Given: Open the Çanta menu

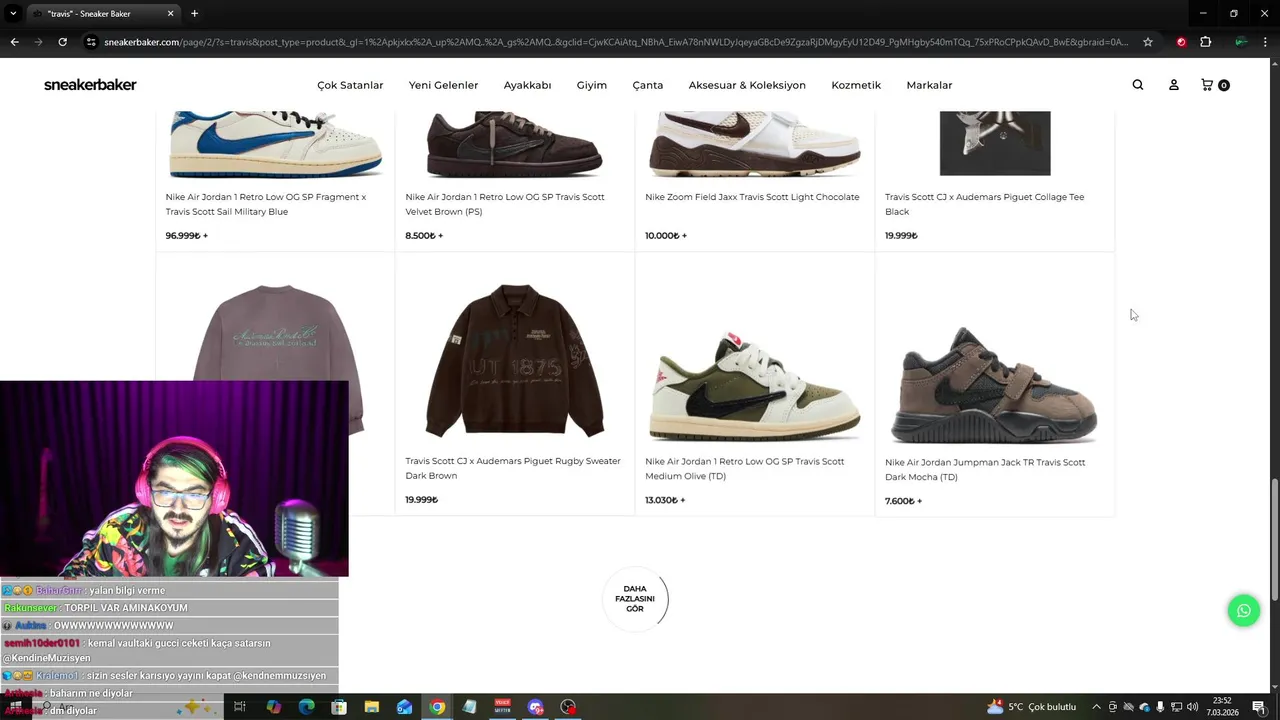Looking at the screenshot, I should point(648,85).
